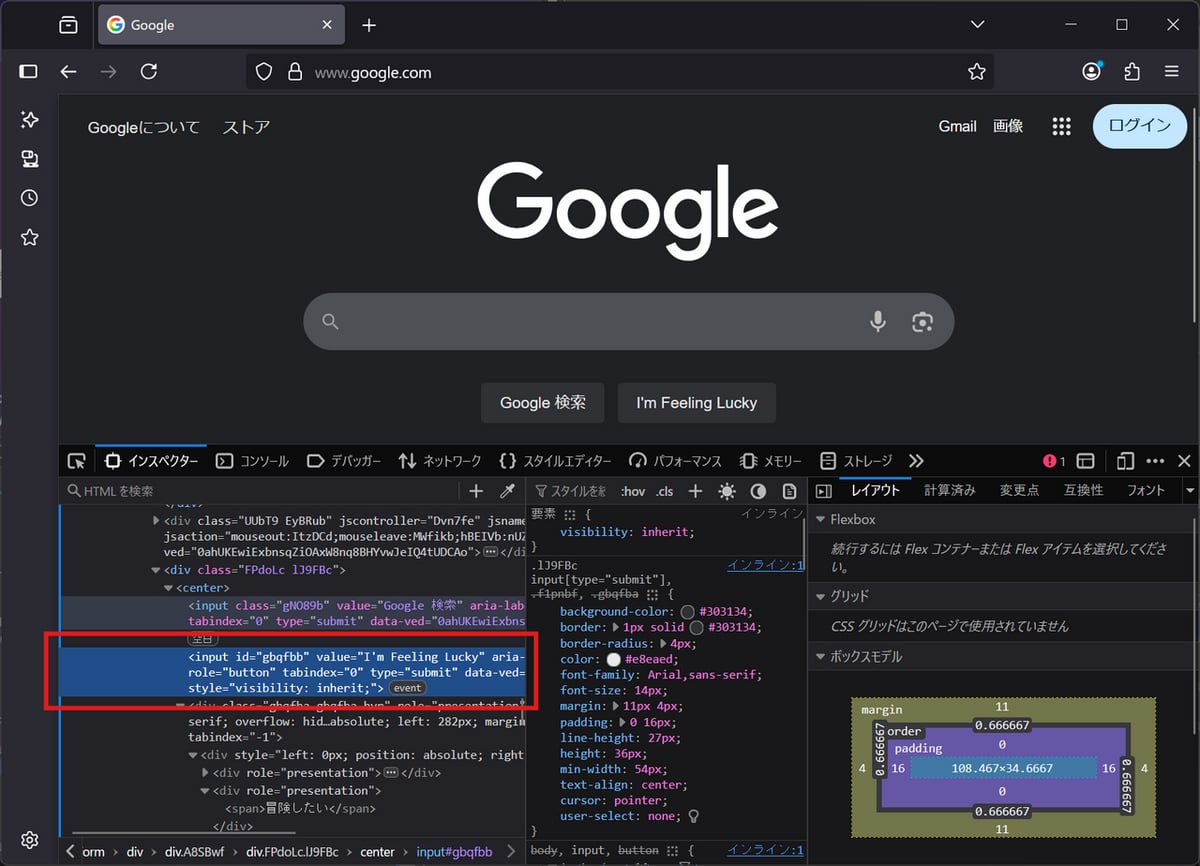This screenshot has width=1200, height=866.
Task: Start voice search with the microphone
Action: 878,321
